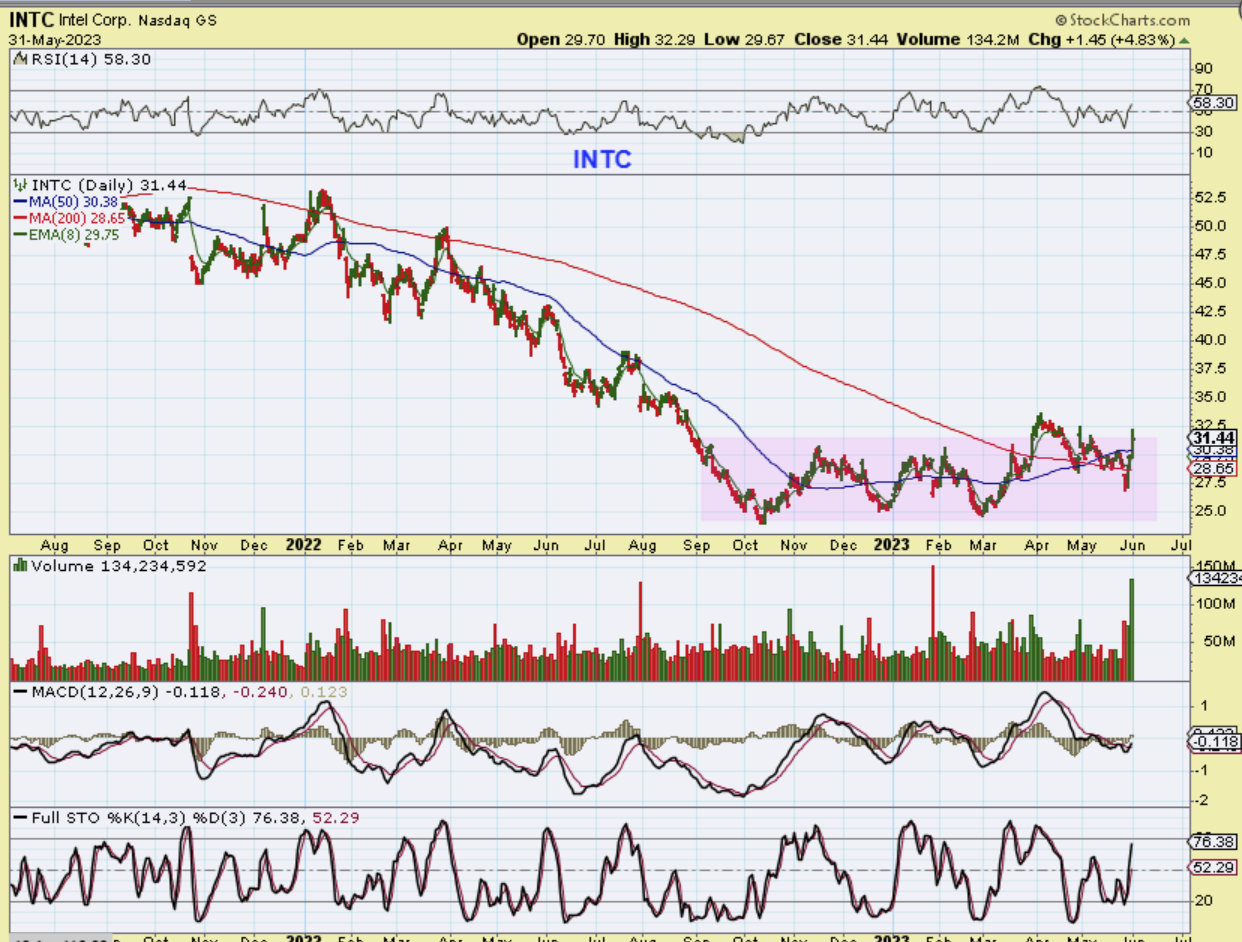Click the 42.5 price axis label
Image resolution: width=1242 pixels, height=942 pixels.
click(x=1211, y=311)
